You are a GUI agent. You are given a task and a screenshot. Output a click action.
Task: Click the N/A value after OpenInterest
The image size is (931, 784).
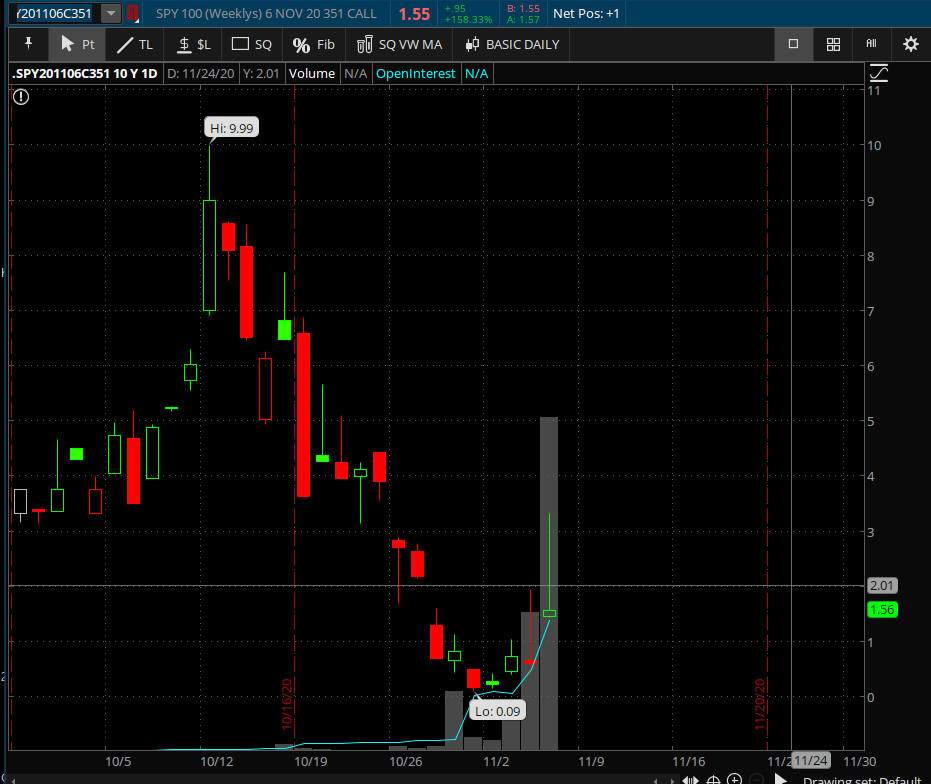(x=476, y=74)
